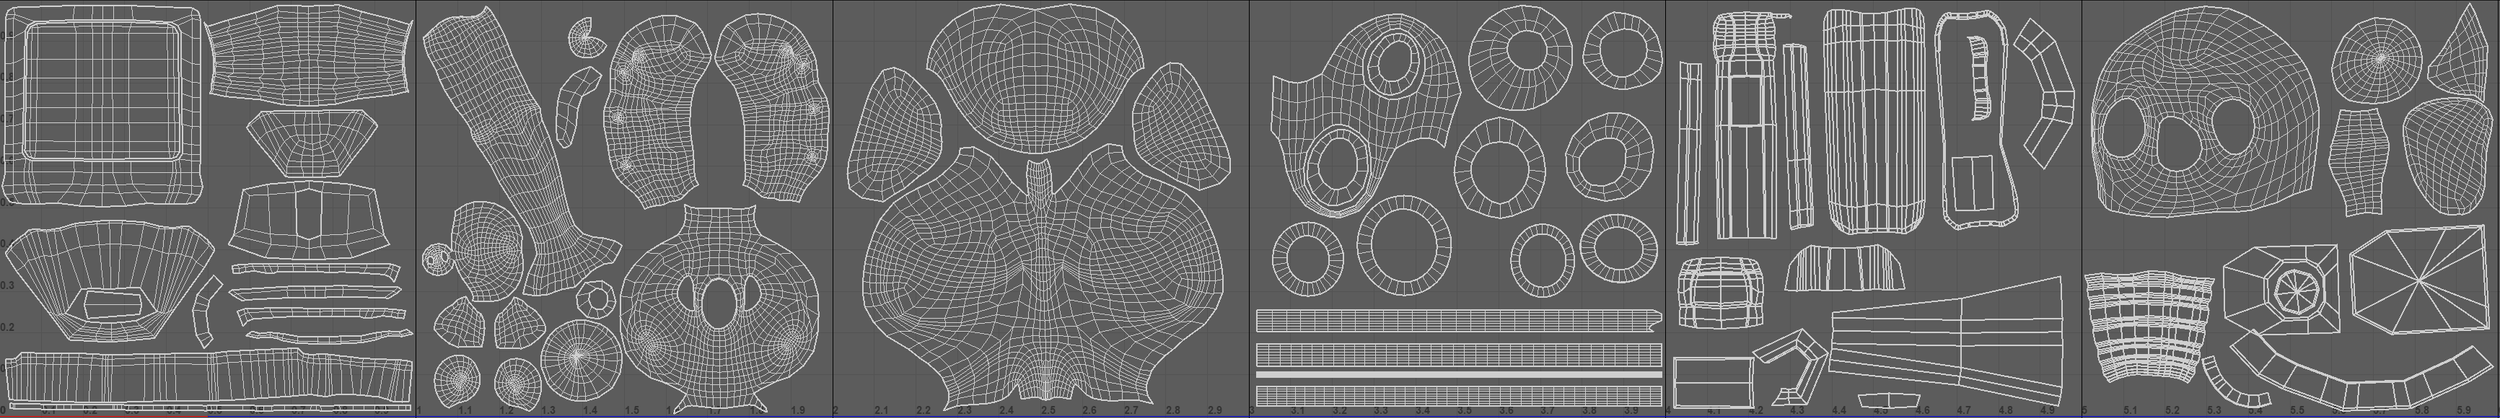Click the 3.1 U-axis label
The width and height of the screenshot is (2500, 418).
click(1298, 411)
